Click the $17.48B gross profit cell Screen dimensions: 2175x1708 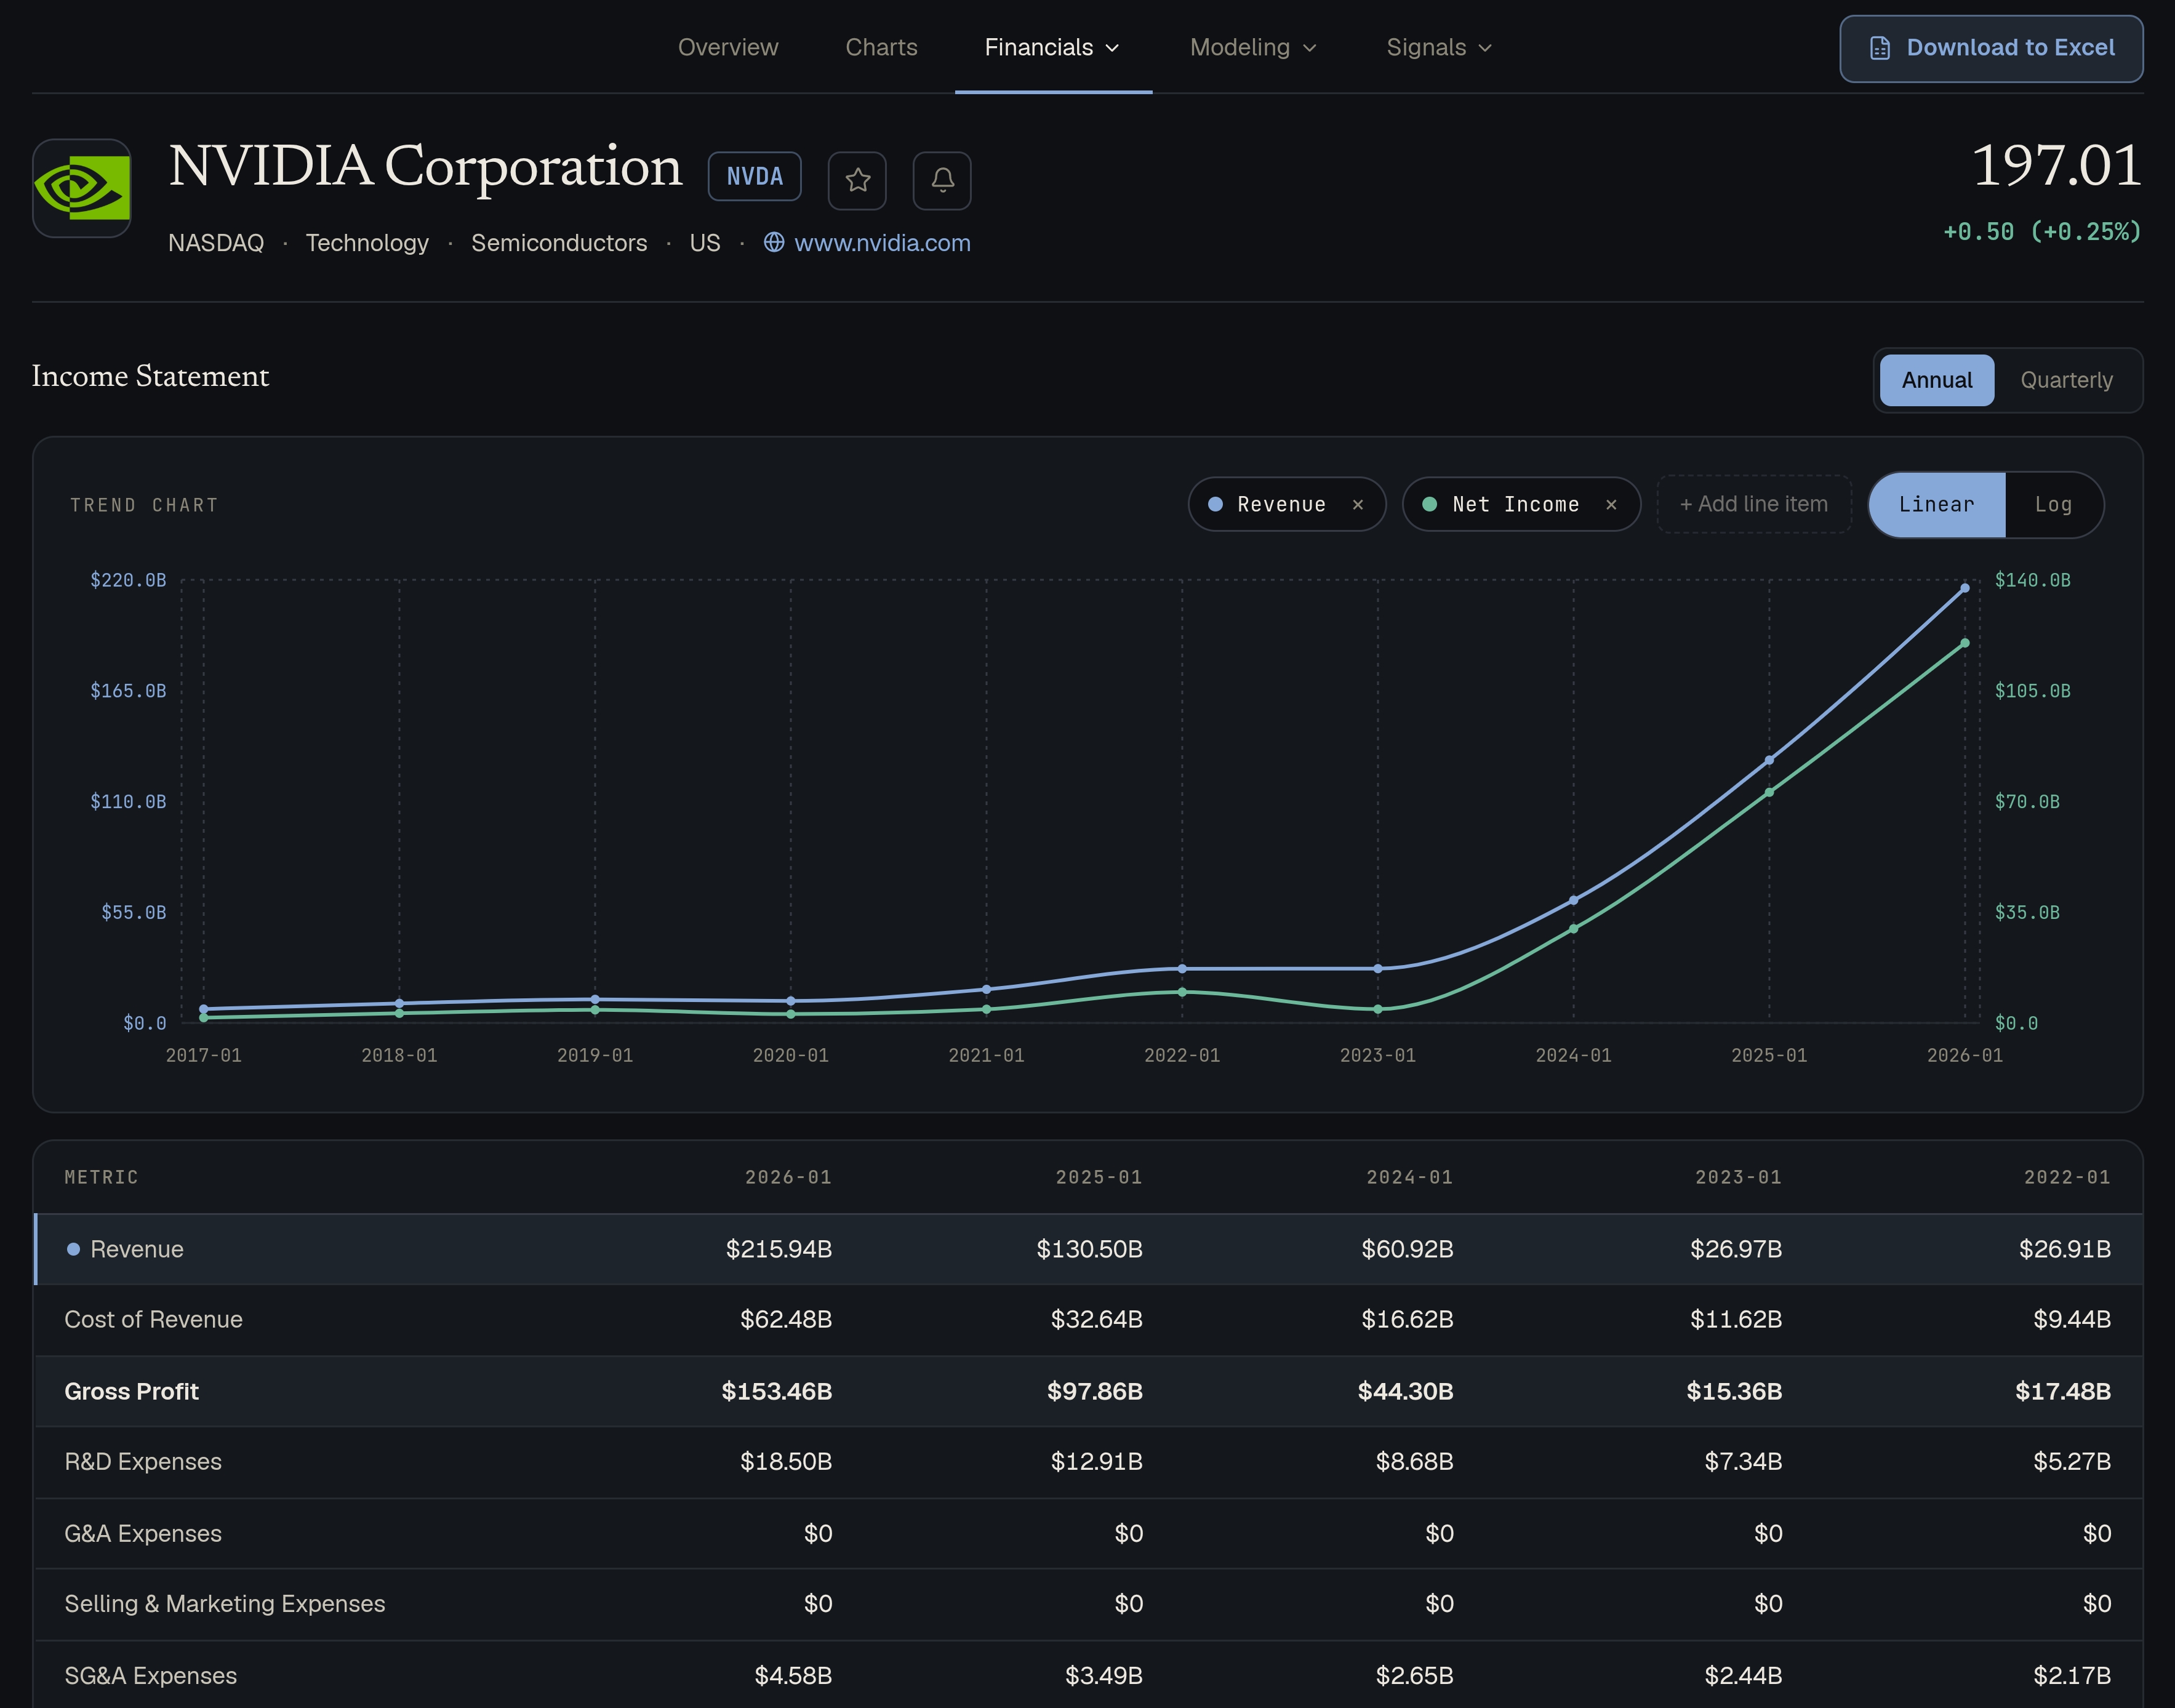point(2063,1391)
